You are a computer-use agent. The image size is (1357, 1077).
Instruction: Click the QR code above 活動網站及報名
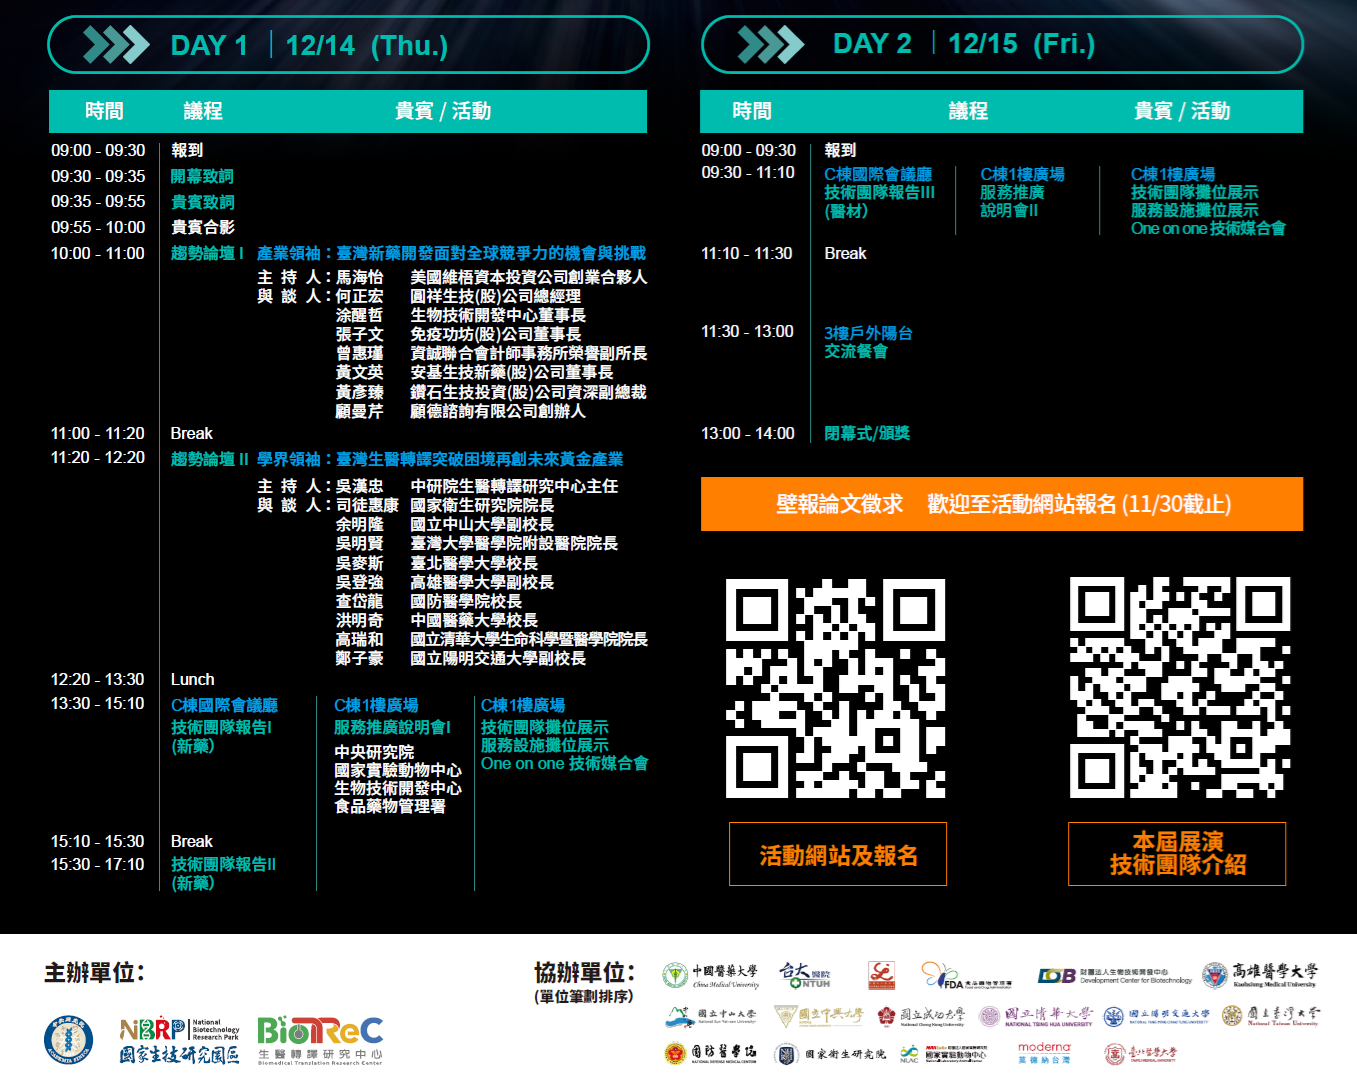[836, 688]
